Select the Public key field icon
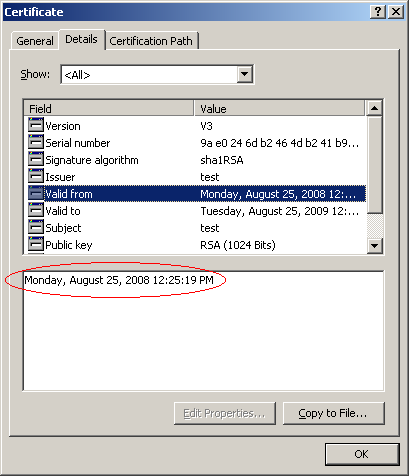Screen dimensions: 409x476 [x=36, y=244]
